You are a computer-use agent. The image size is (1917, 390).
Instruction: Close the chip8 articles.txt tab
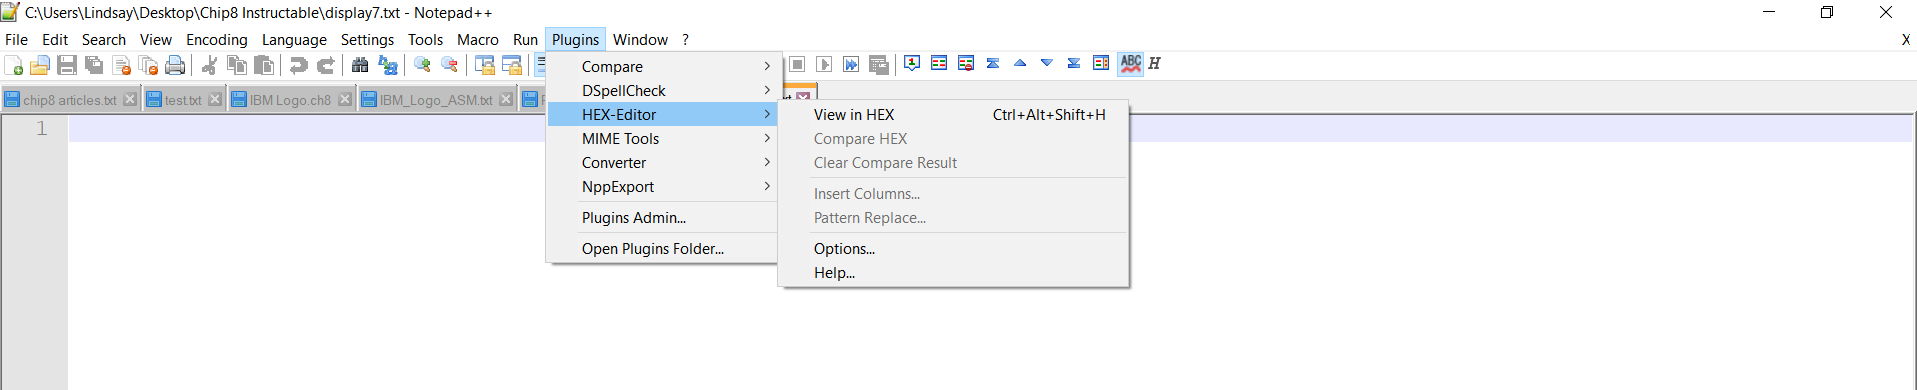pos(130,100)
